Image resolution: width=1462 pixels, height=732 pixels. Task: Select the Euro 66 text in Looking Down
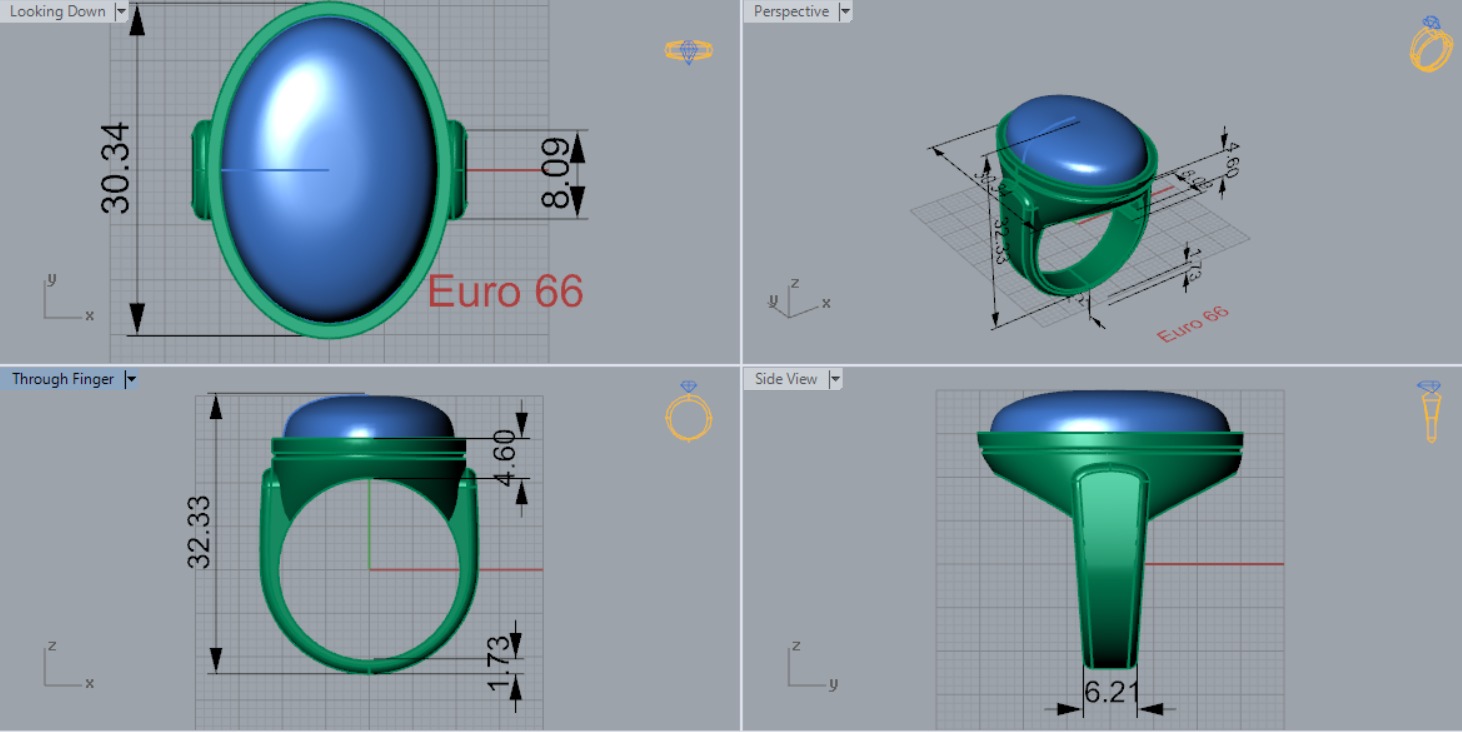pos(505,291)
